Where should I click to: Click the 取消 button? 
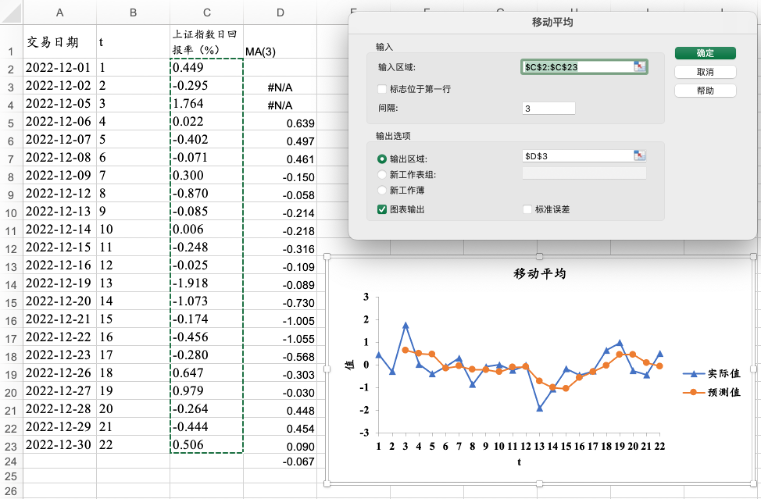[x=705, y=72]
